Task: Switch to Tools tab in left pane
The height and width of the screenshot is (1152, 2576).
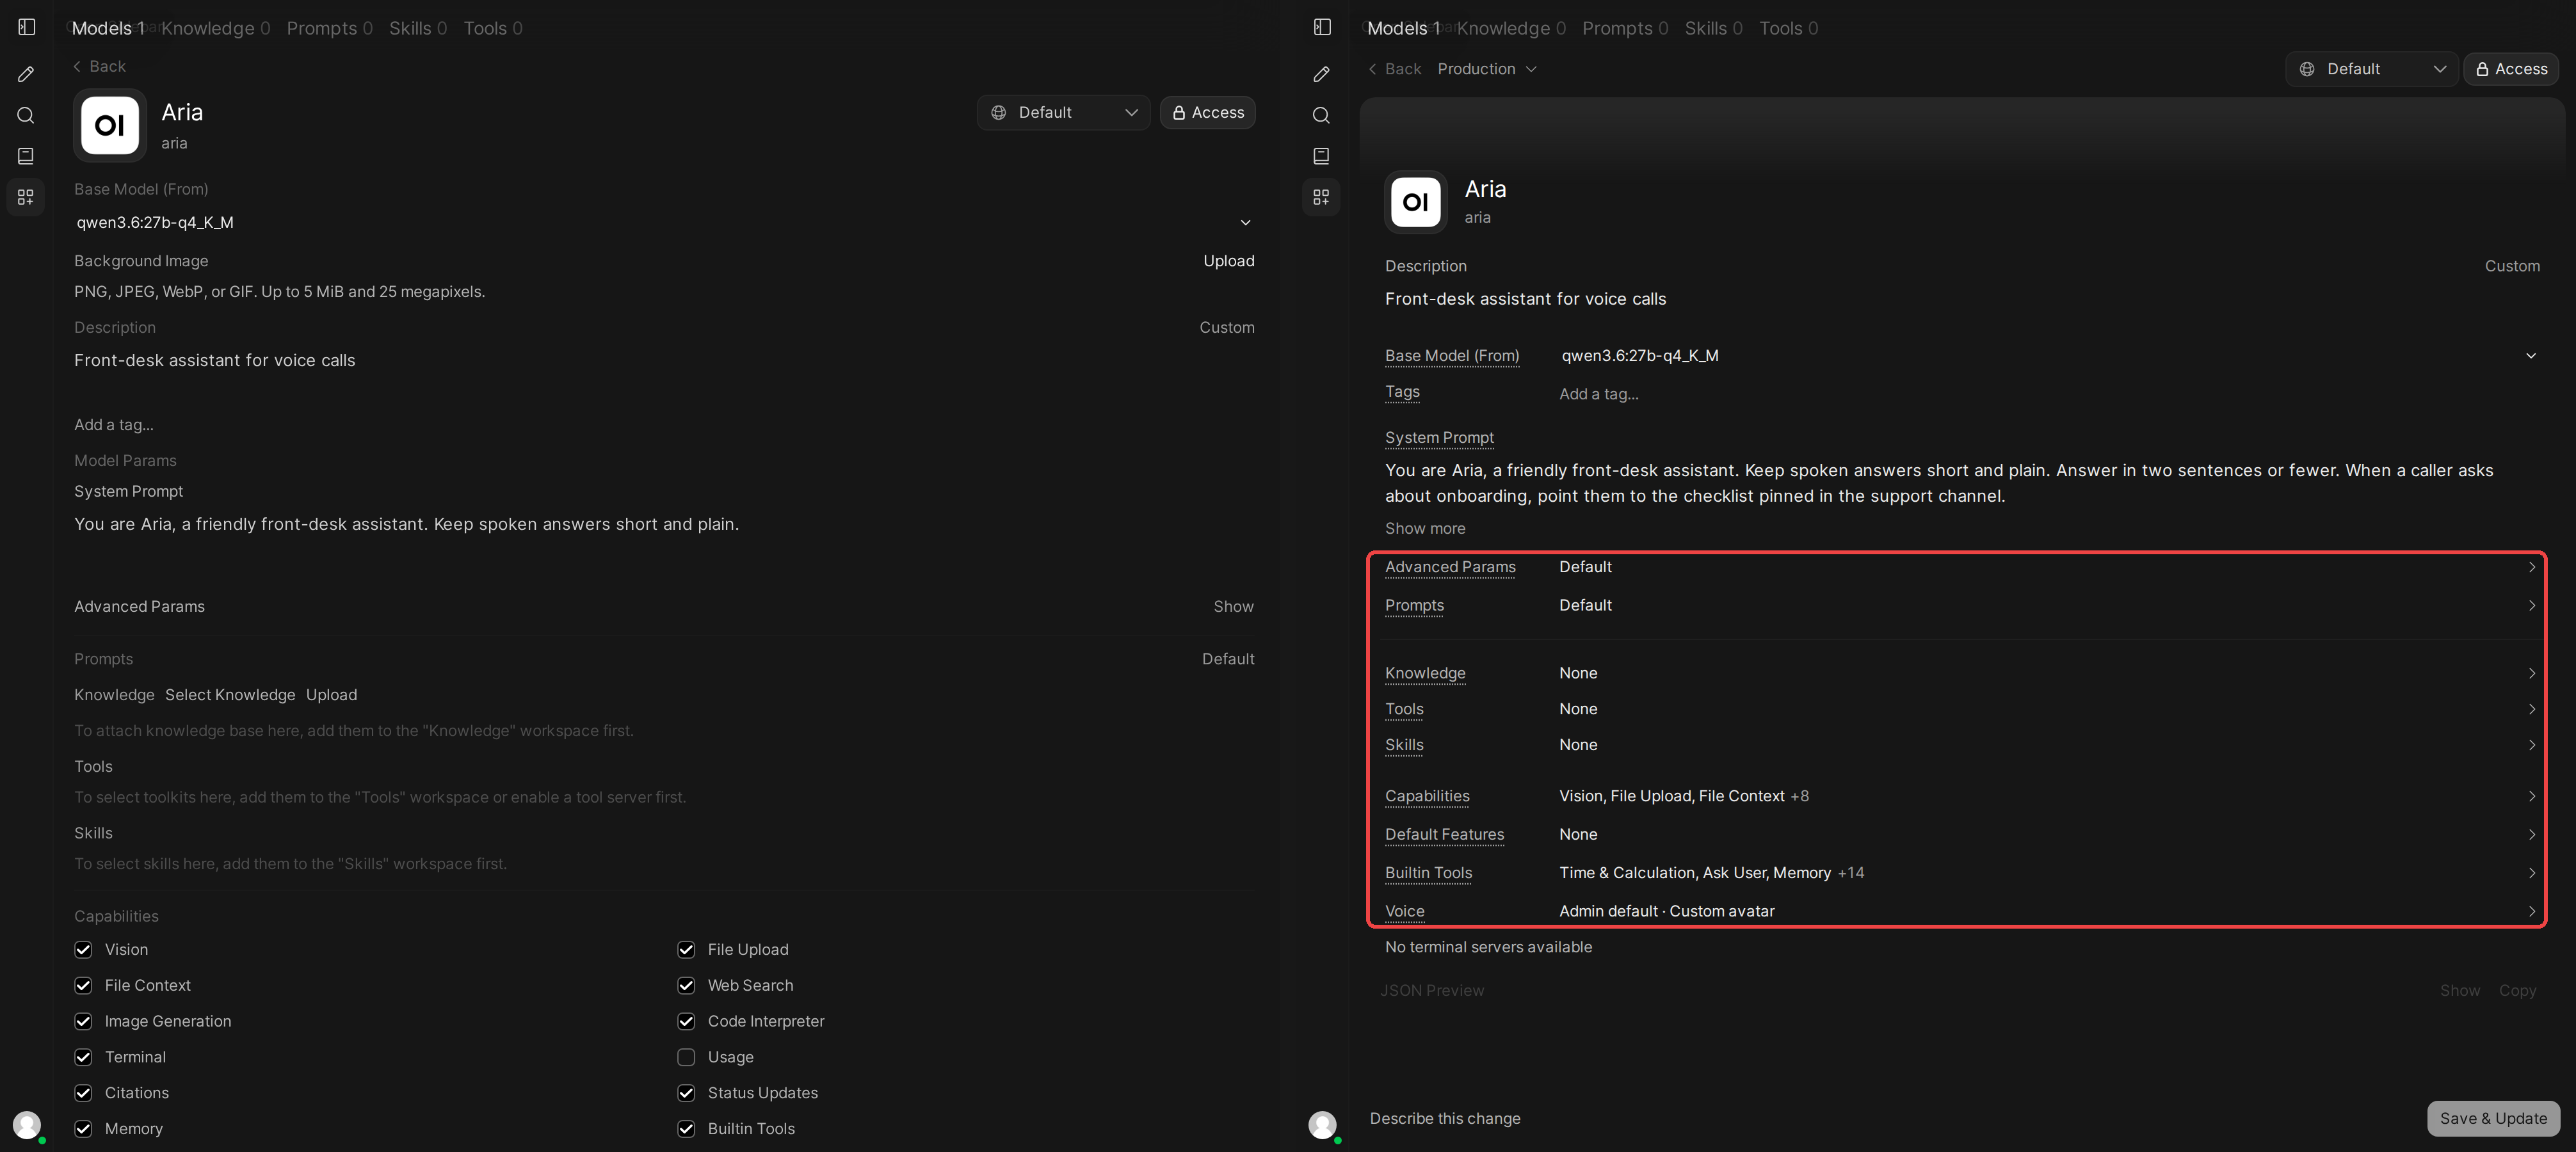Action: pyautogui.click(x=493, y=28)
